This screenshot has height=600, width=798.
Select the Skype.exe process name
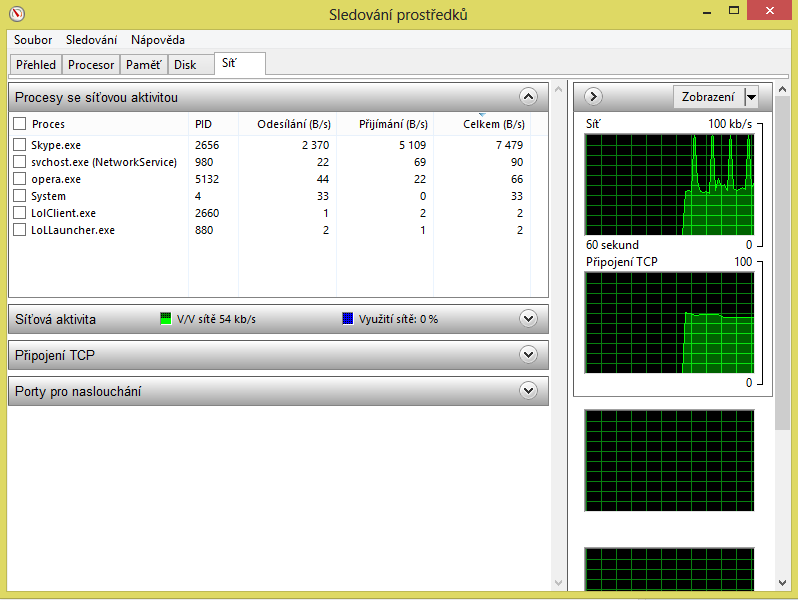click(56, 145)
